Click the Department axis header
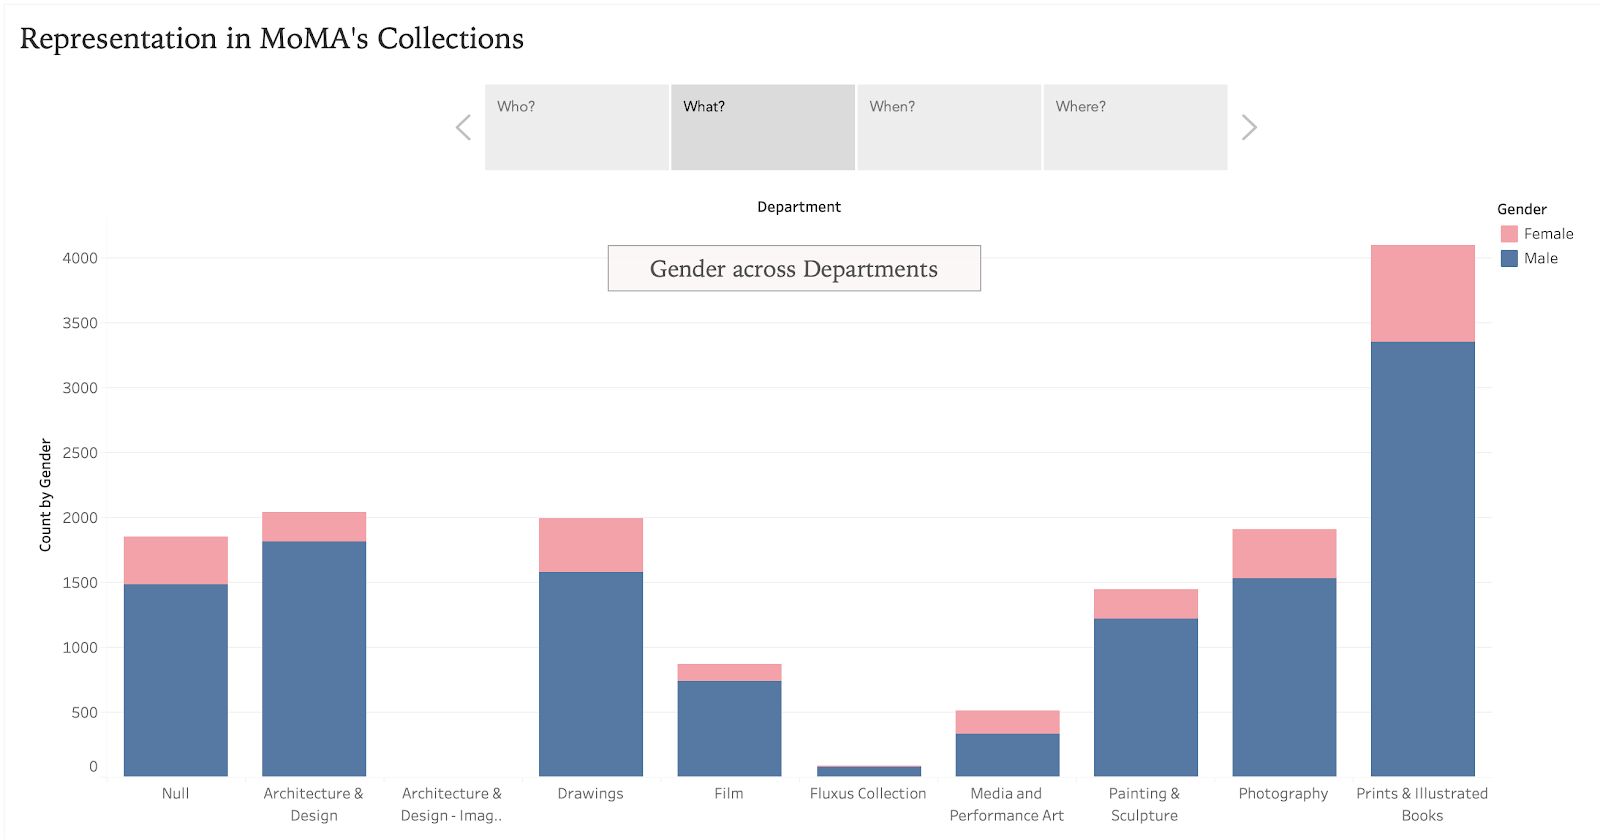1600x839 pixels. pos(799,207)
